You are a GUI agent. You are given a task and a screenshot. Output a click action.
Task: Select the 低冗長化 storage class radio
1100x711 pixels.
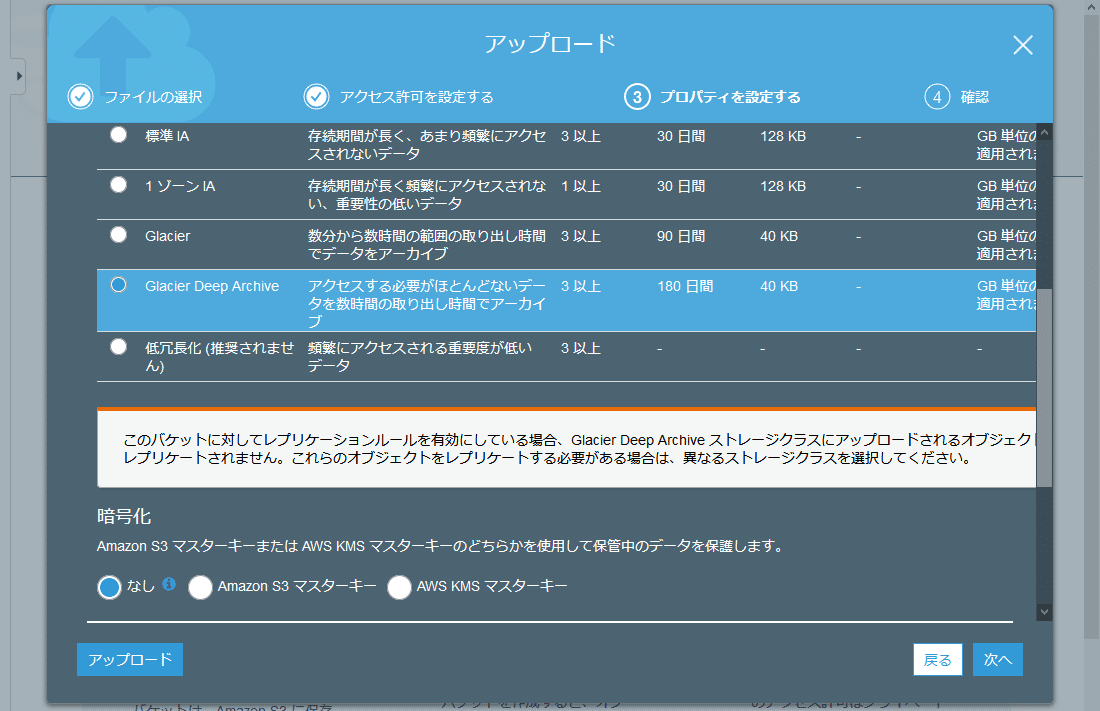119,347
